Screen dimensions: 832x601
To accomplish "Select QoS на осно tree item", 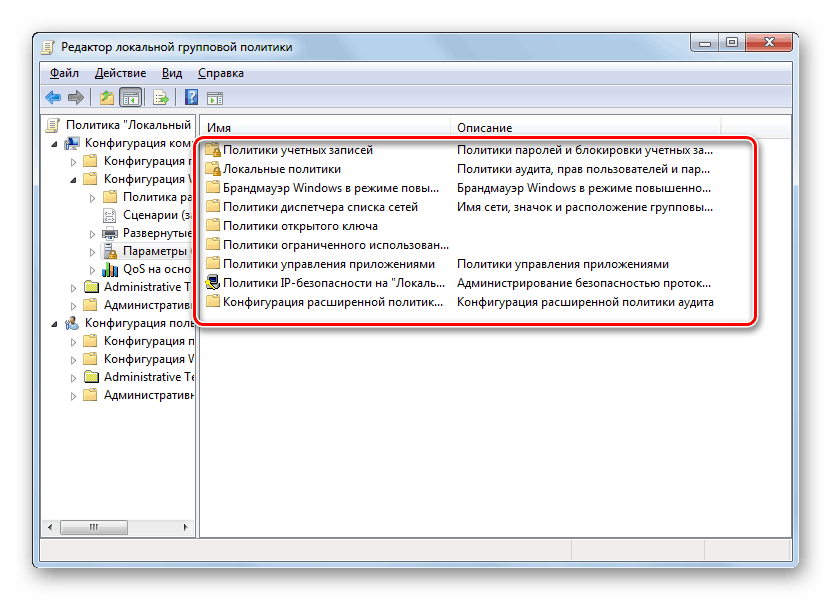I will tap(157, 269).
